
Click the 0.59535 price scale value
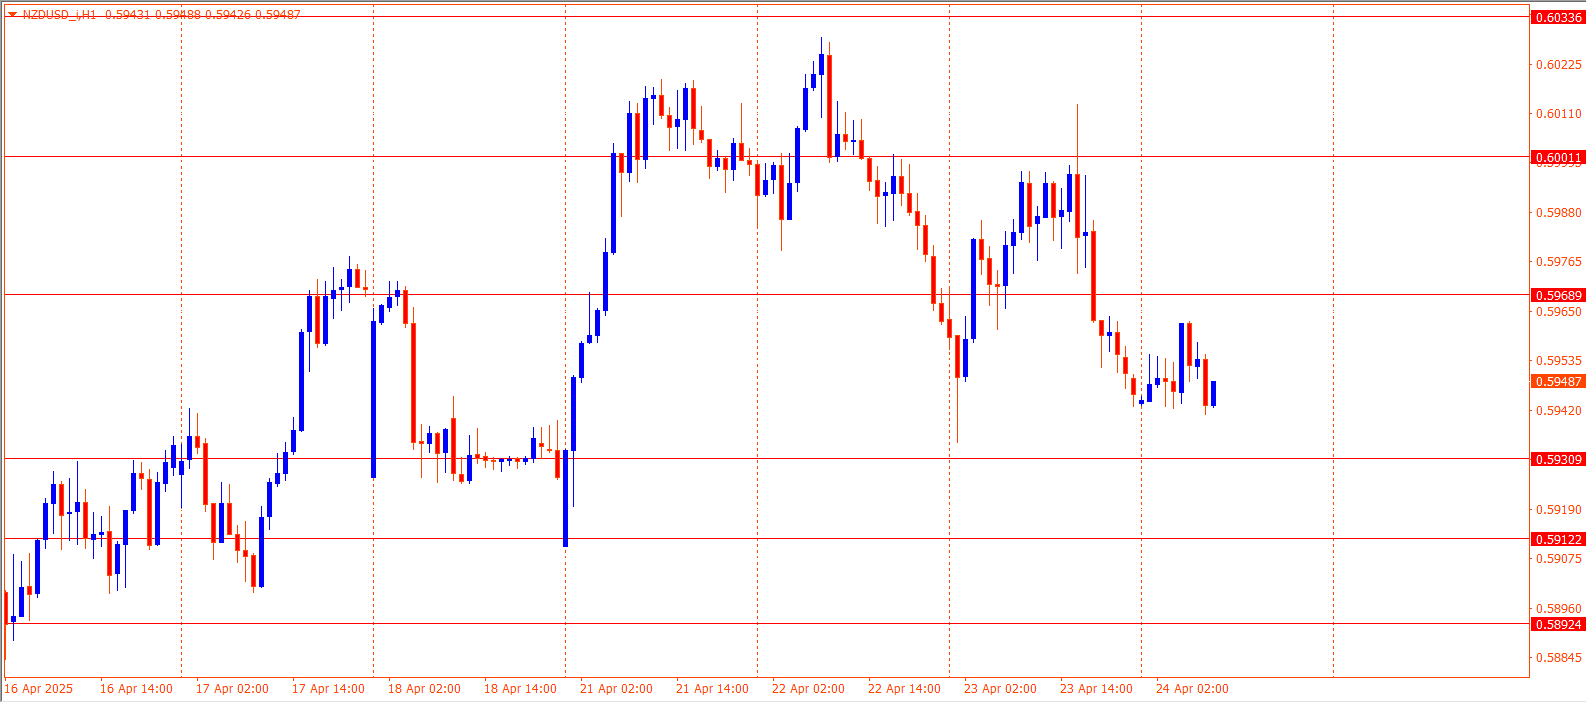click(x=1559, y=361)
